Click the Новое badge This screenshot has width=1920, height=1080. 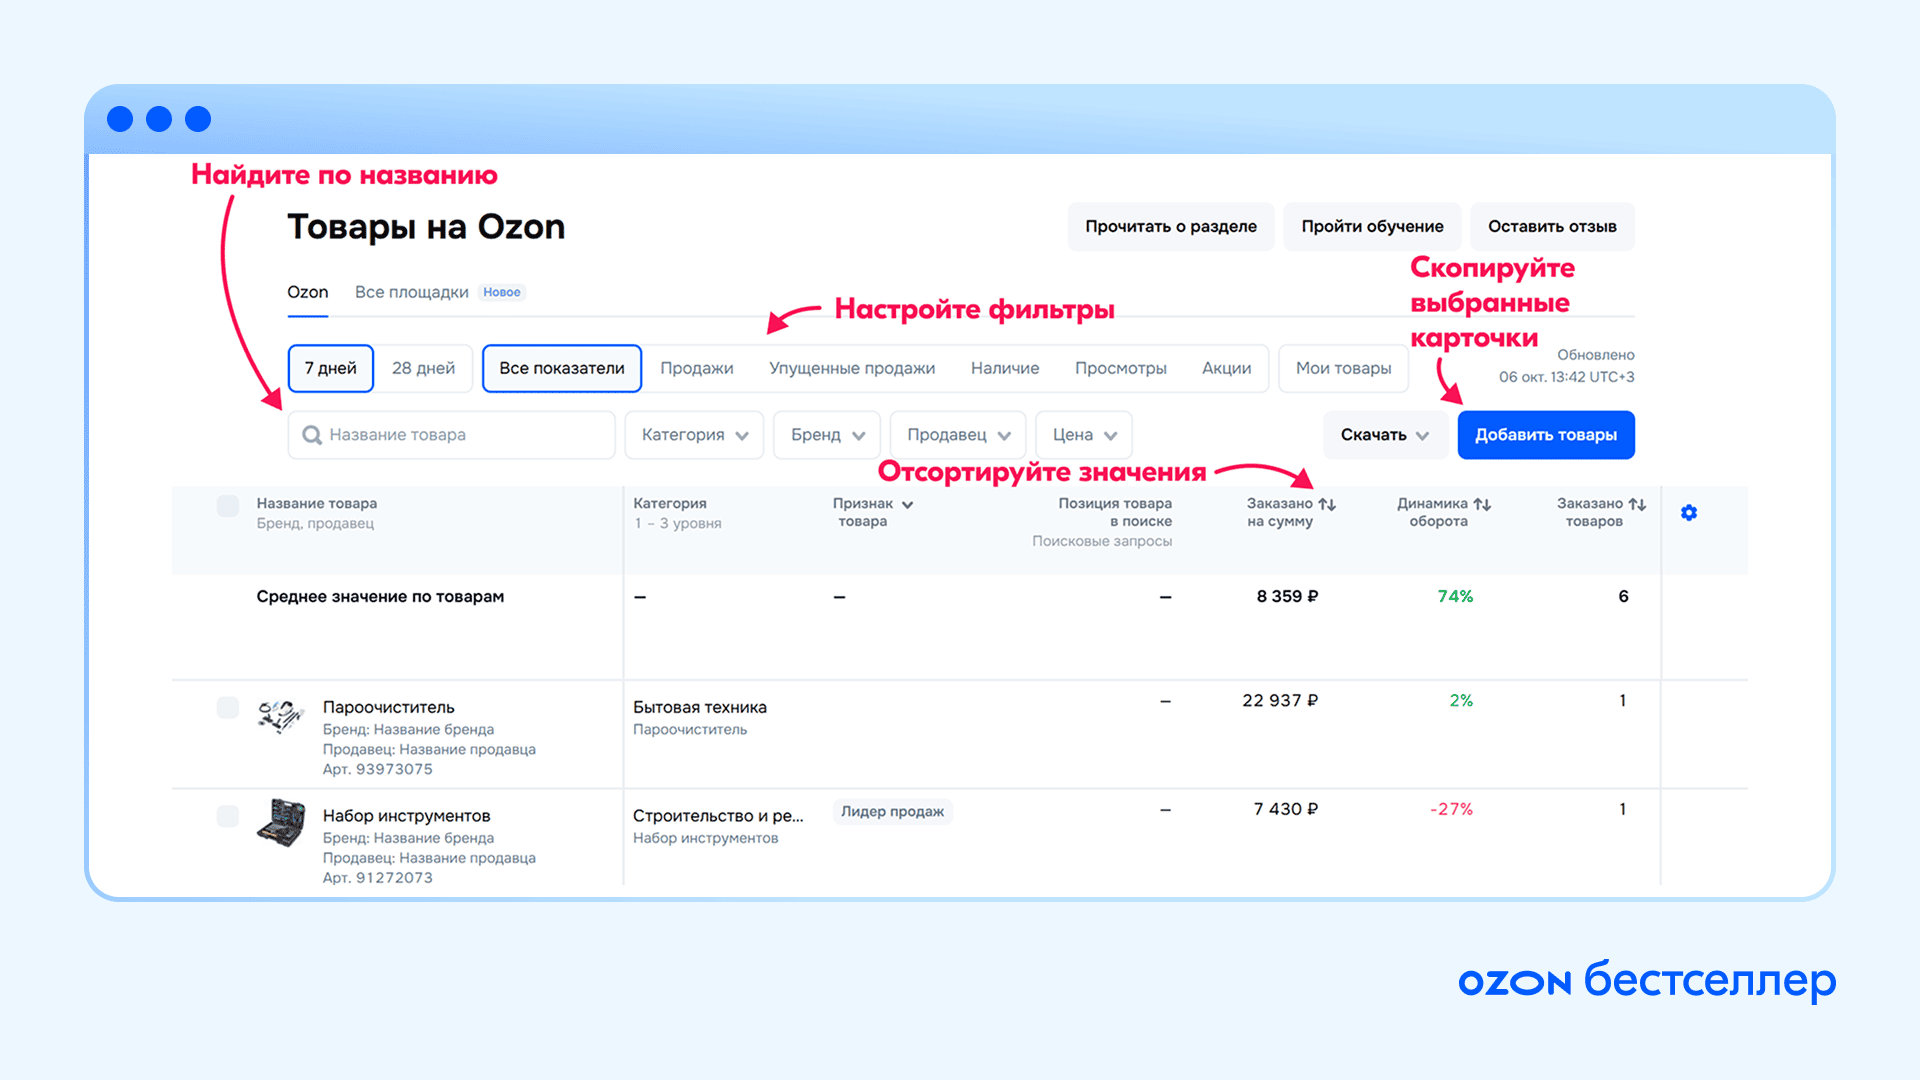502,292
